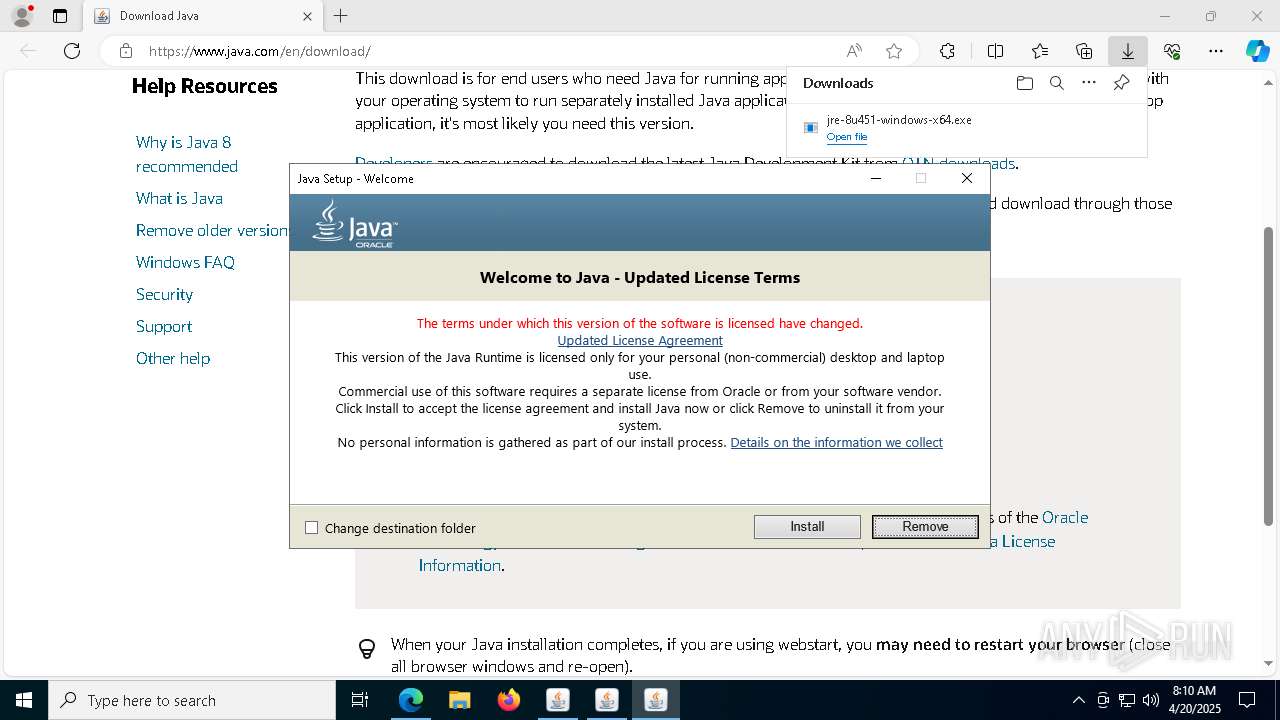
Task: Show hidden system tray icons
Action: tap(1078, 700)
